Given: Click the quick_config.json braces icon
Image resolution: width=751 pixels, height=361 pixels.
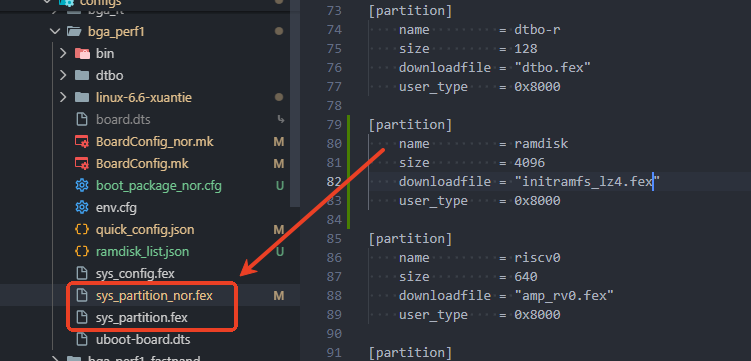Looking at the screenshot, I should click(x=82, y=230).
